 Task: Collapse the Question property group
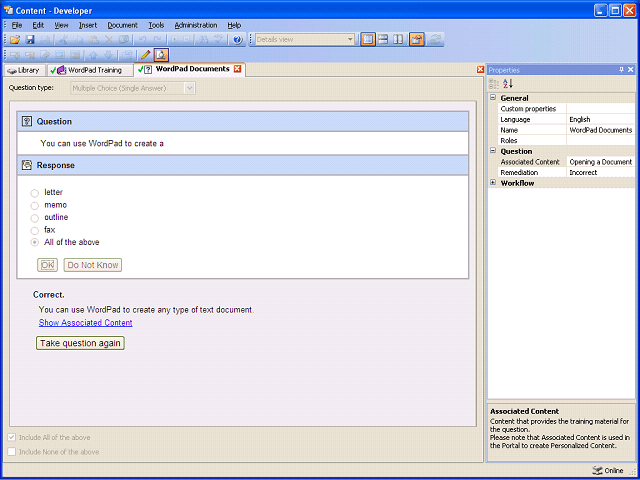tap(493, 151)
